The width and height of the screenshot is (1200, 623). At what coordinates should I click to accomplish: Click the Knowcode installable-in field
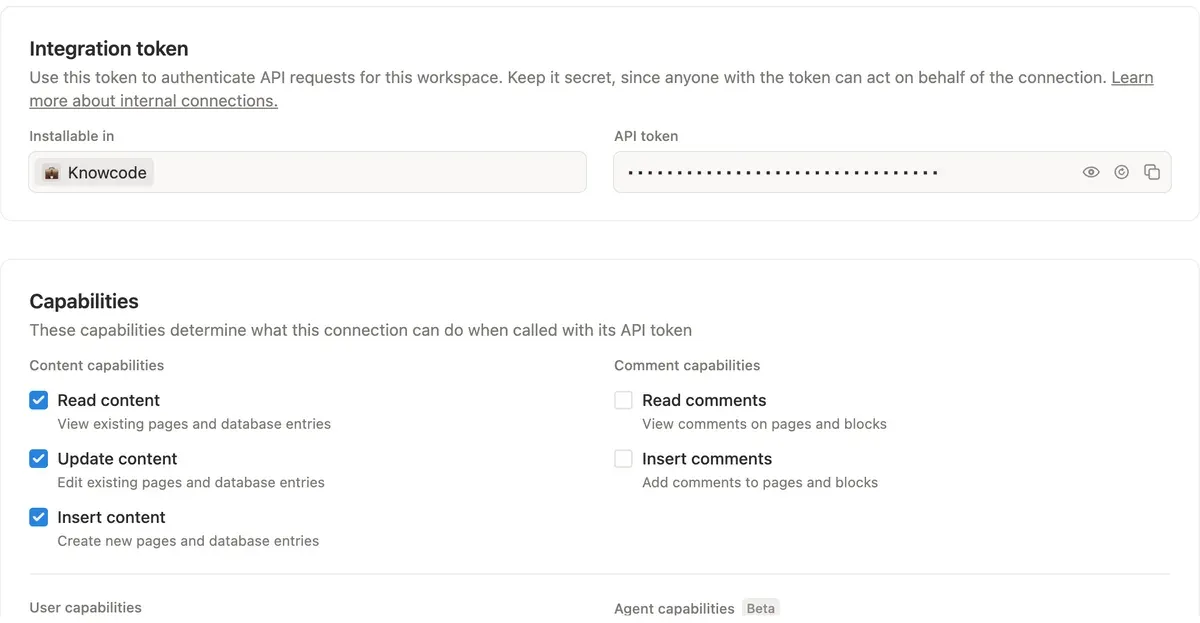coord(307,172)
